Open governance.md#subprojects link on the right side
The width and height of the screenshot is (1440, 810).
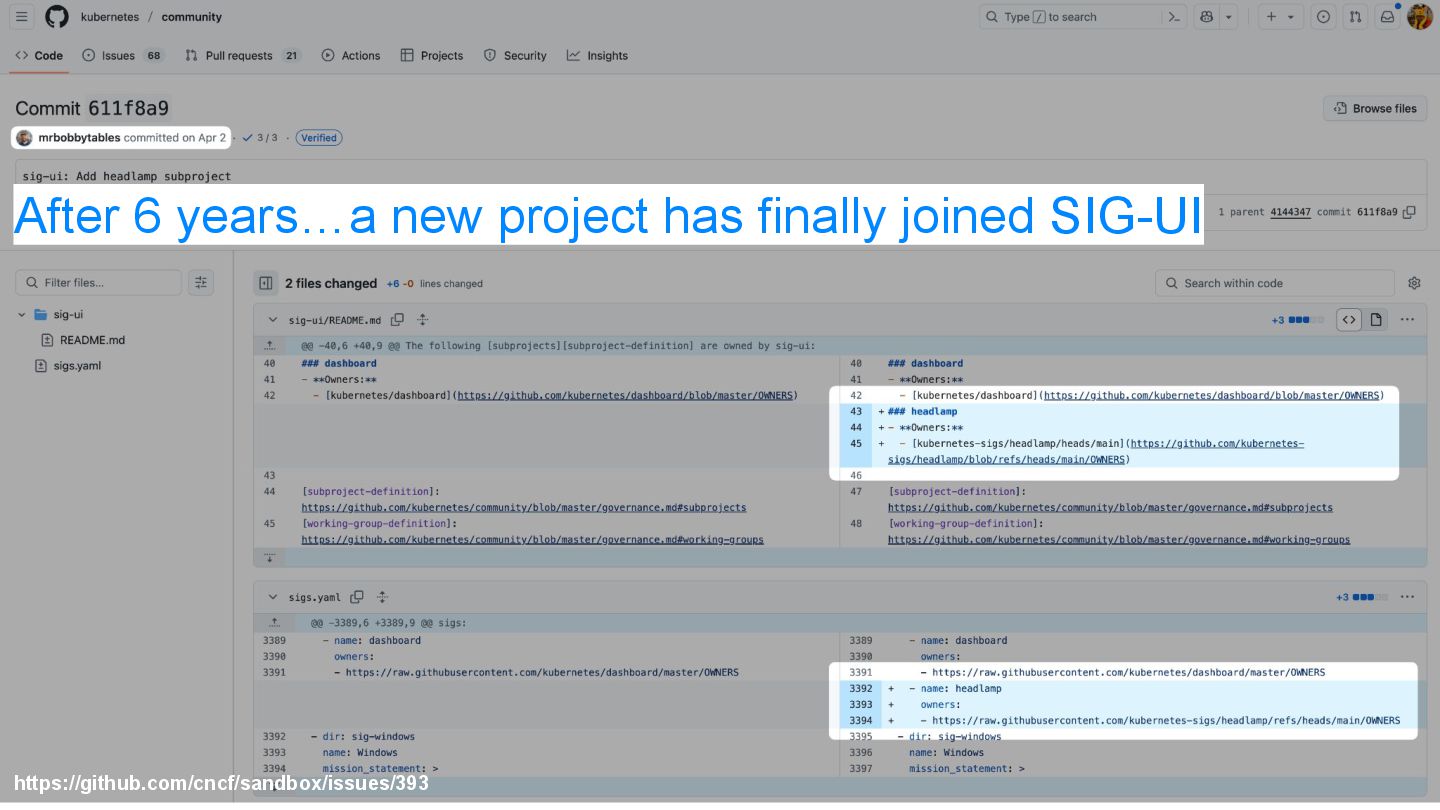pyautogui.click(x=1110, y=508)
